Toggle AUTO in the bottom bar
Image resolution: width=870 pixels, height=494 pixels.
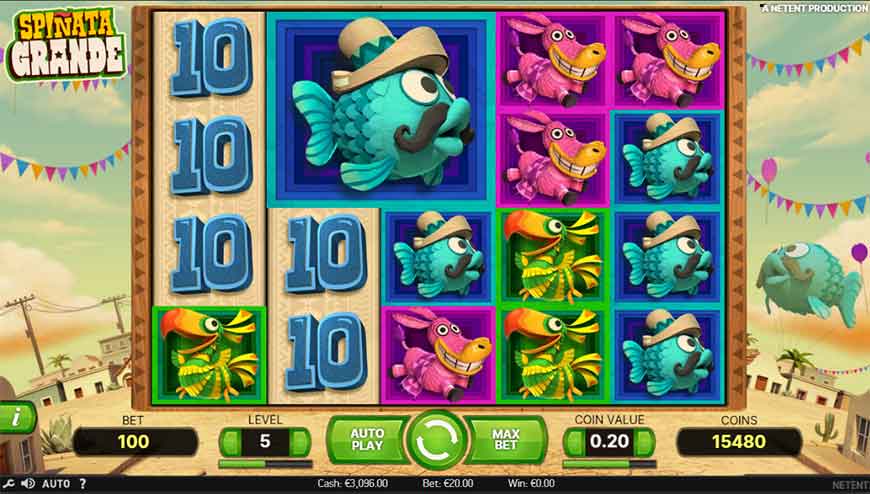(56, 484)
